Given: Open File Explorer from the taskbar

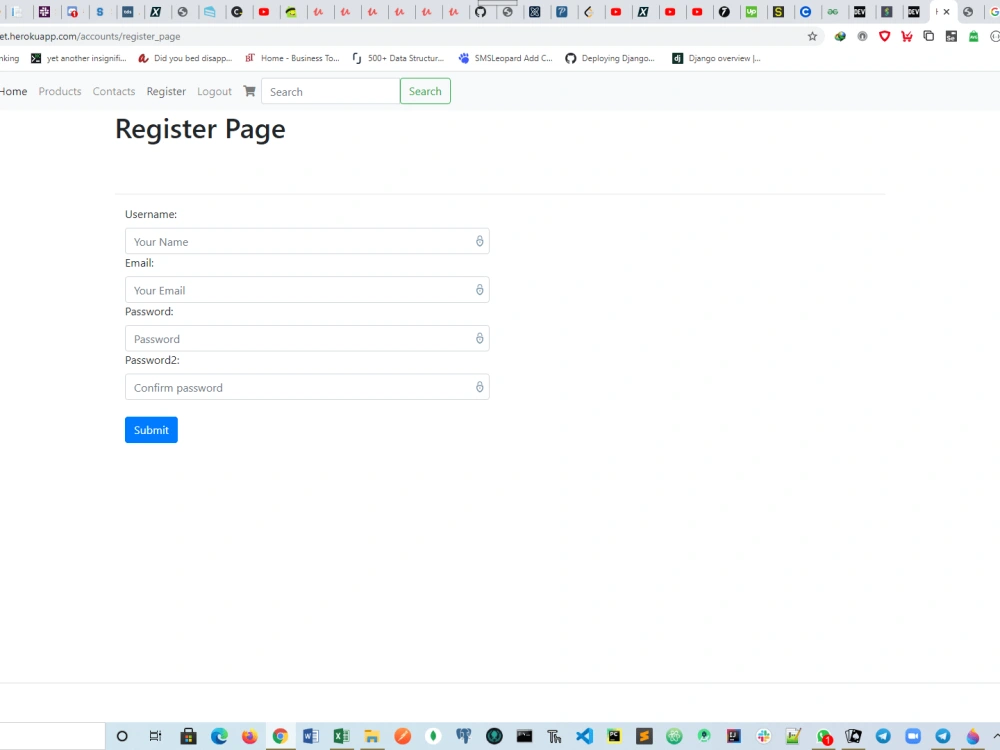Looking at the screenshot, I should click(x=372, y=736).
